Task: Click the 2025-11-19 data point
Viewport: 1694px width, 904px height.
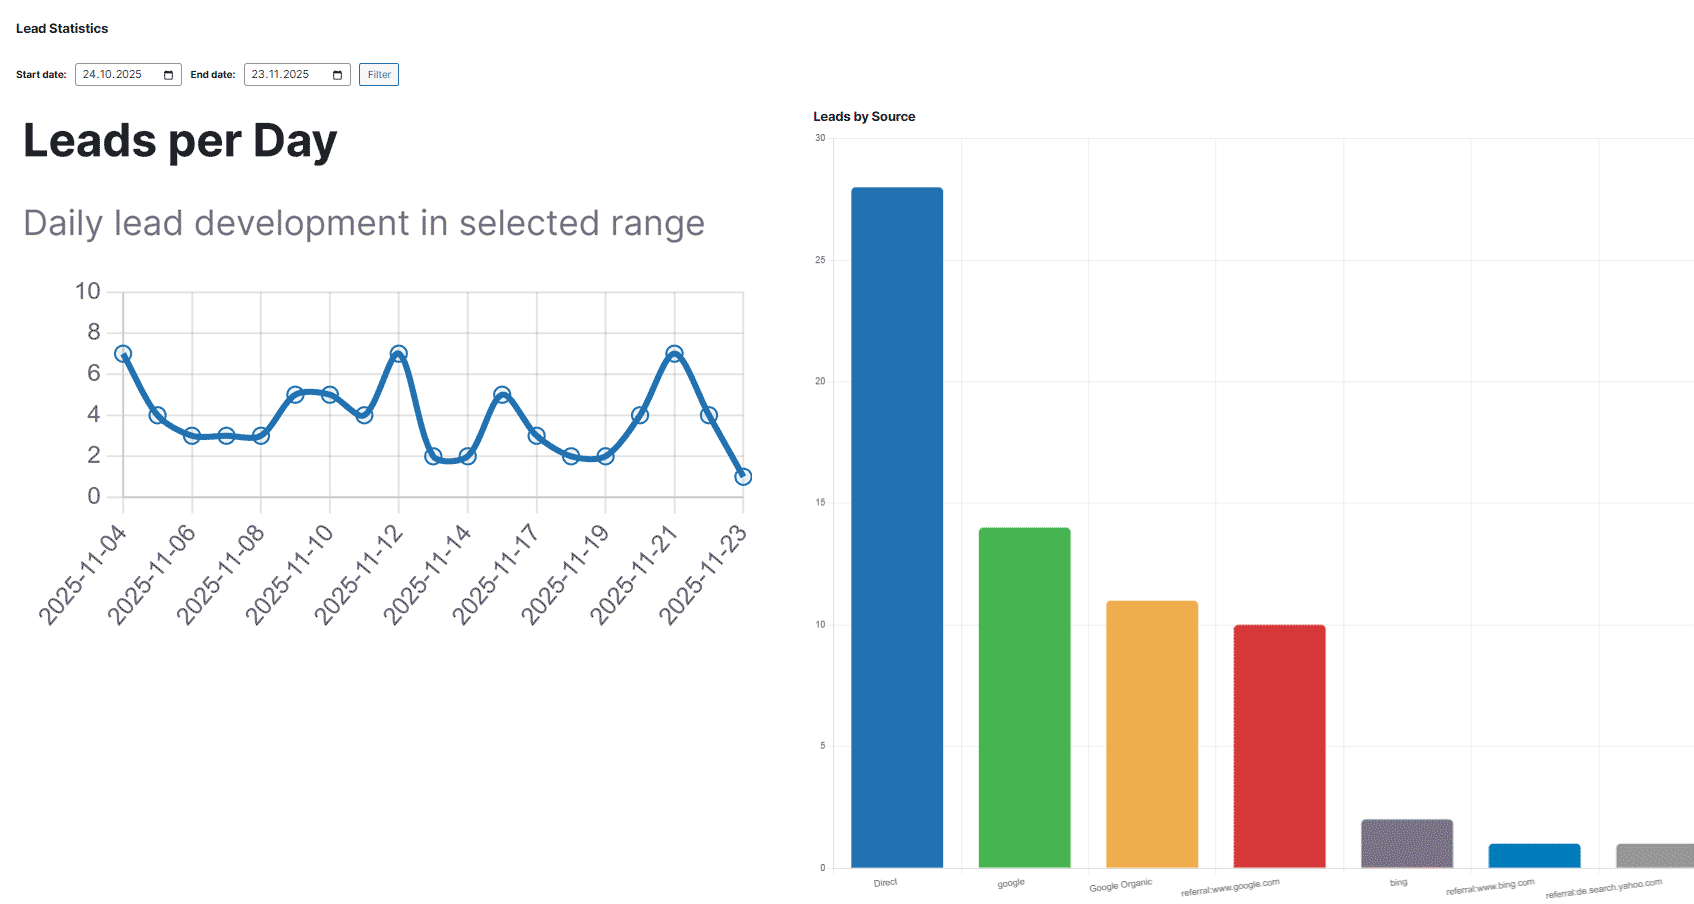Action: [605, 456]
